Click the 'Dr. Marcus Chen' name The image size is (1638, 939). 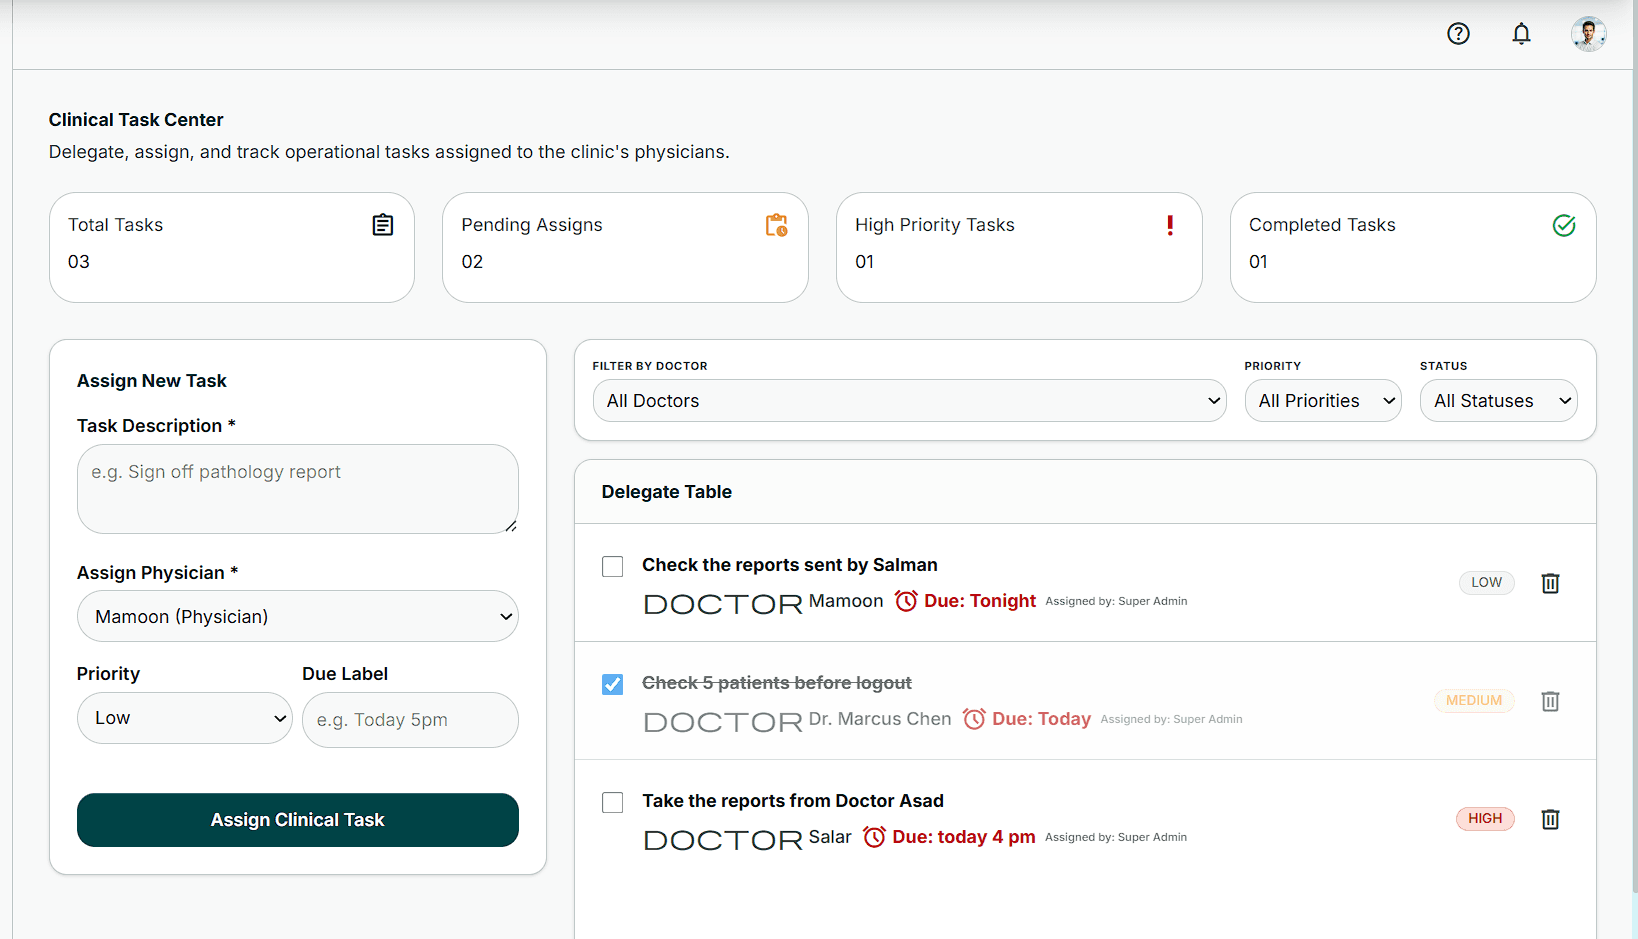[880, 719]
